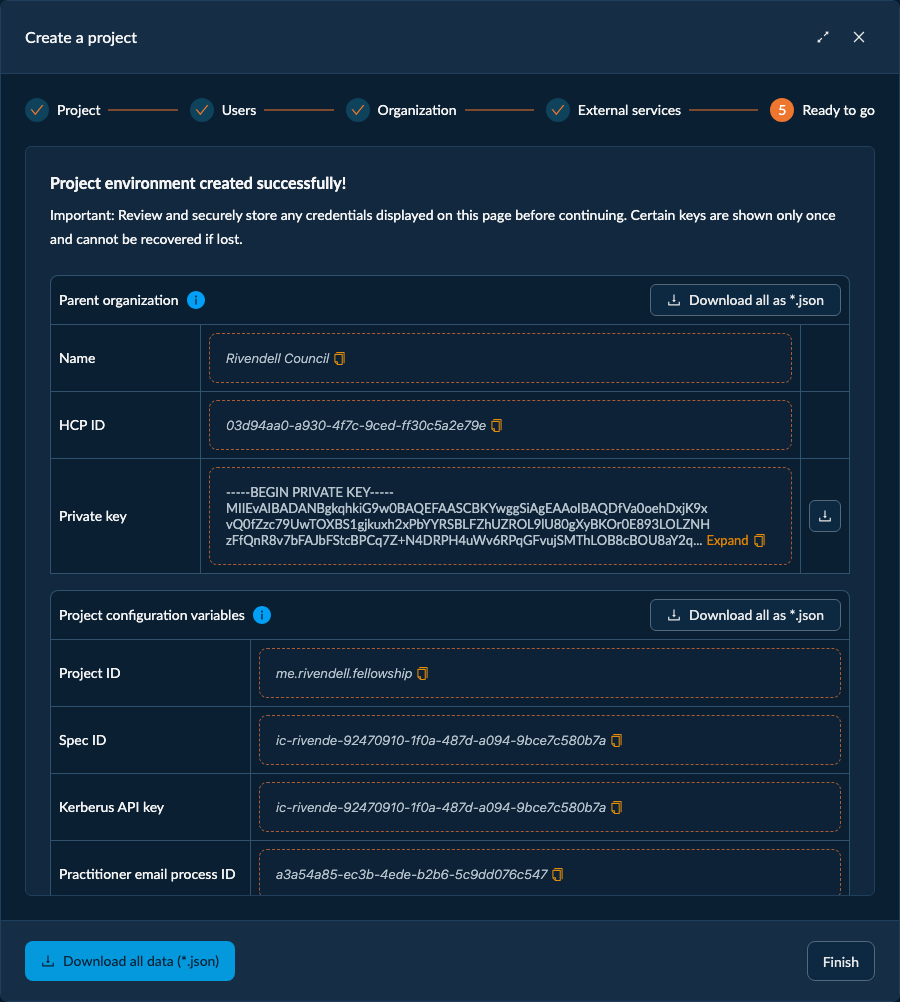Copy the Kerberus API key

coord(617,808)
